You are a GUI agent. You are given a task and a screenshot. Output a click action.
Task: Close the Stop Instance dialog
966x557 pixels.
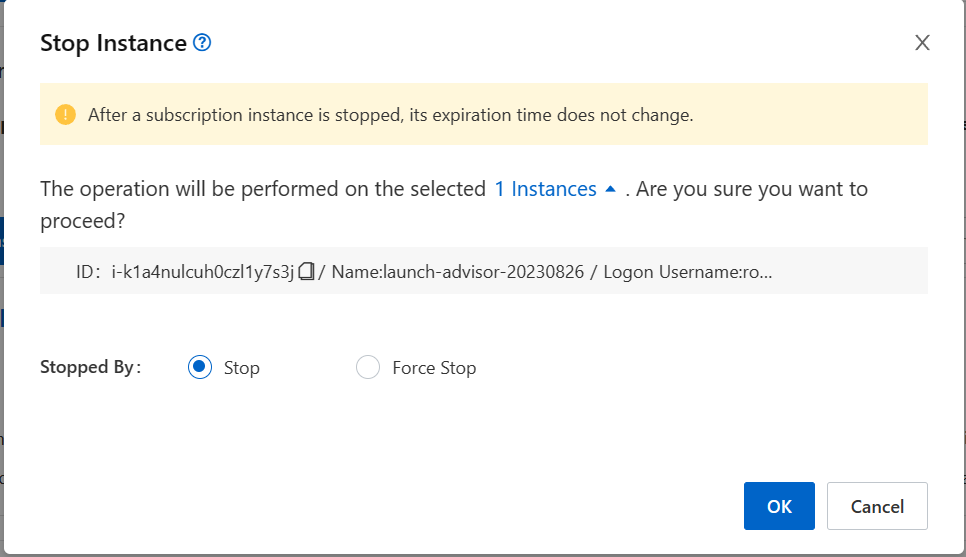click(x=922, y=43)
